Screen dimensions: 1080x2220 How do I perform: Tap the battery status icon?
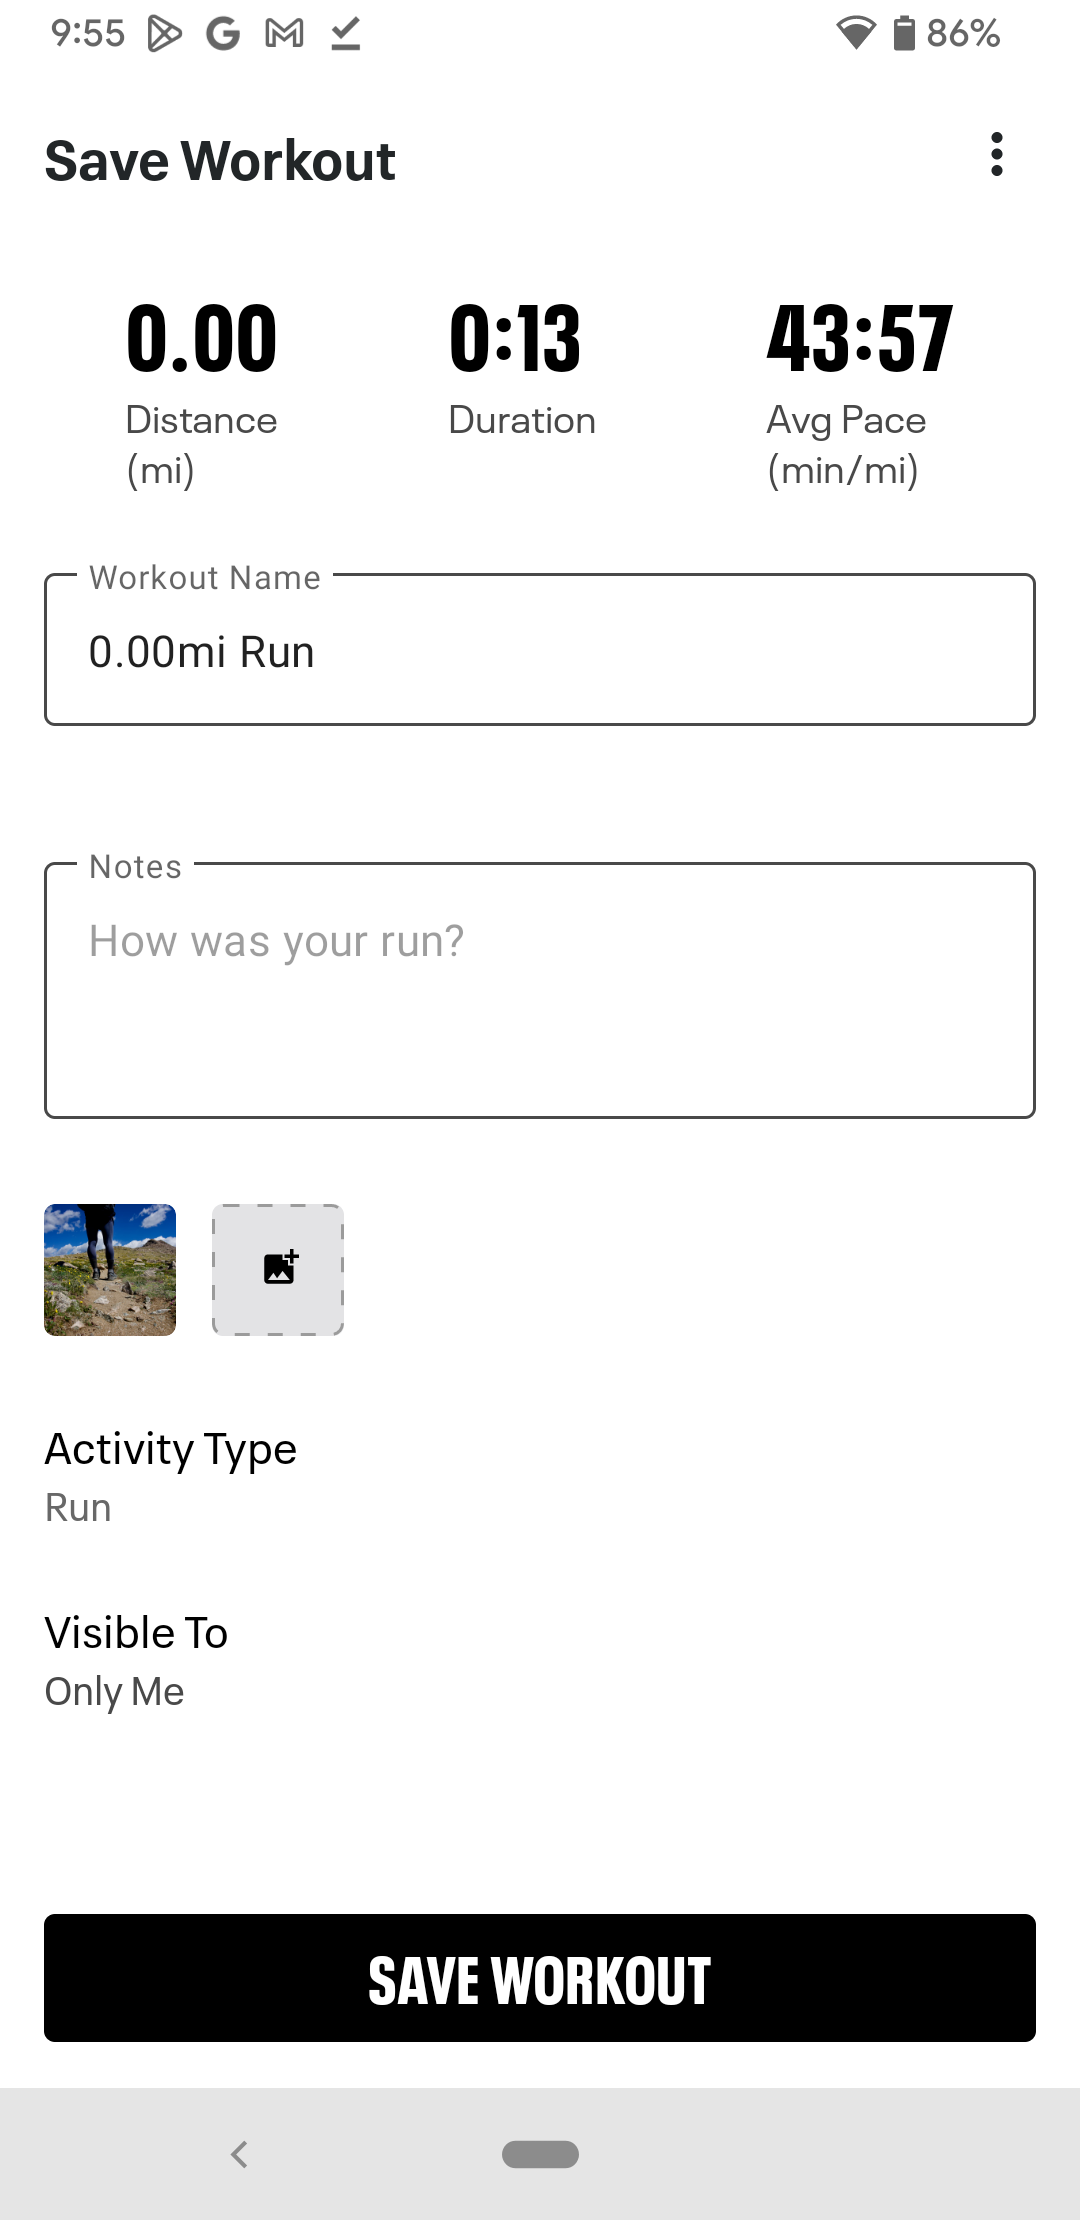(x=904, y=34)
